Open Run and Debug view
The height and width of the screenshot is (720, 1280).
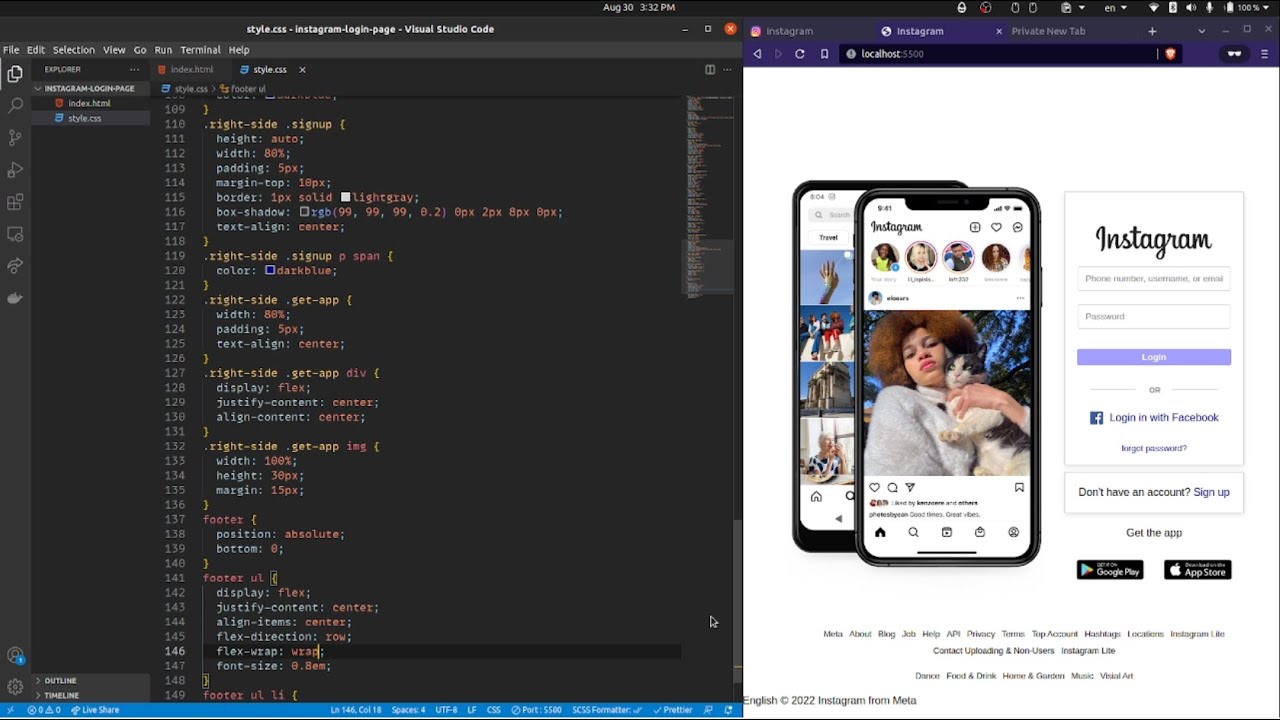click(x=15, y=170)
